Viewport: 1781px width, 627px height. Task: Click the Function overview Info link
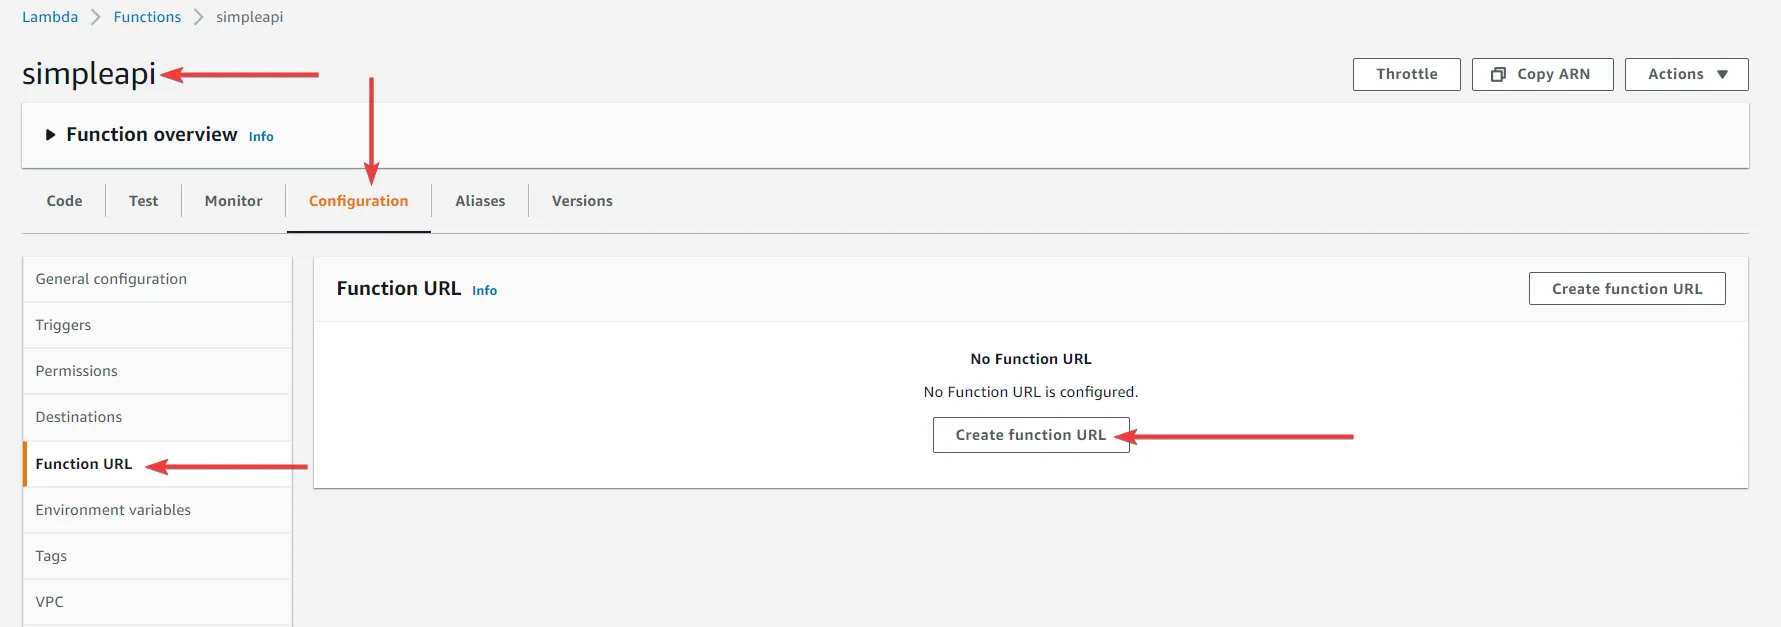(260, 136)
